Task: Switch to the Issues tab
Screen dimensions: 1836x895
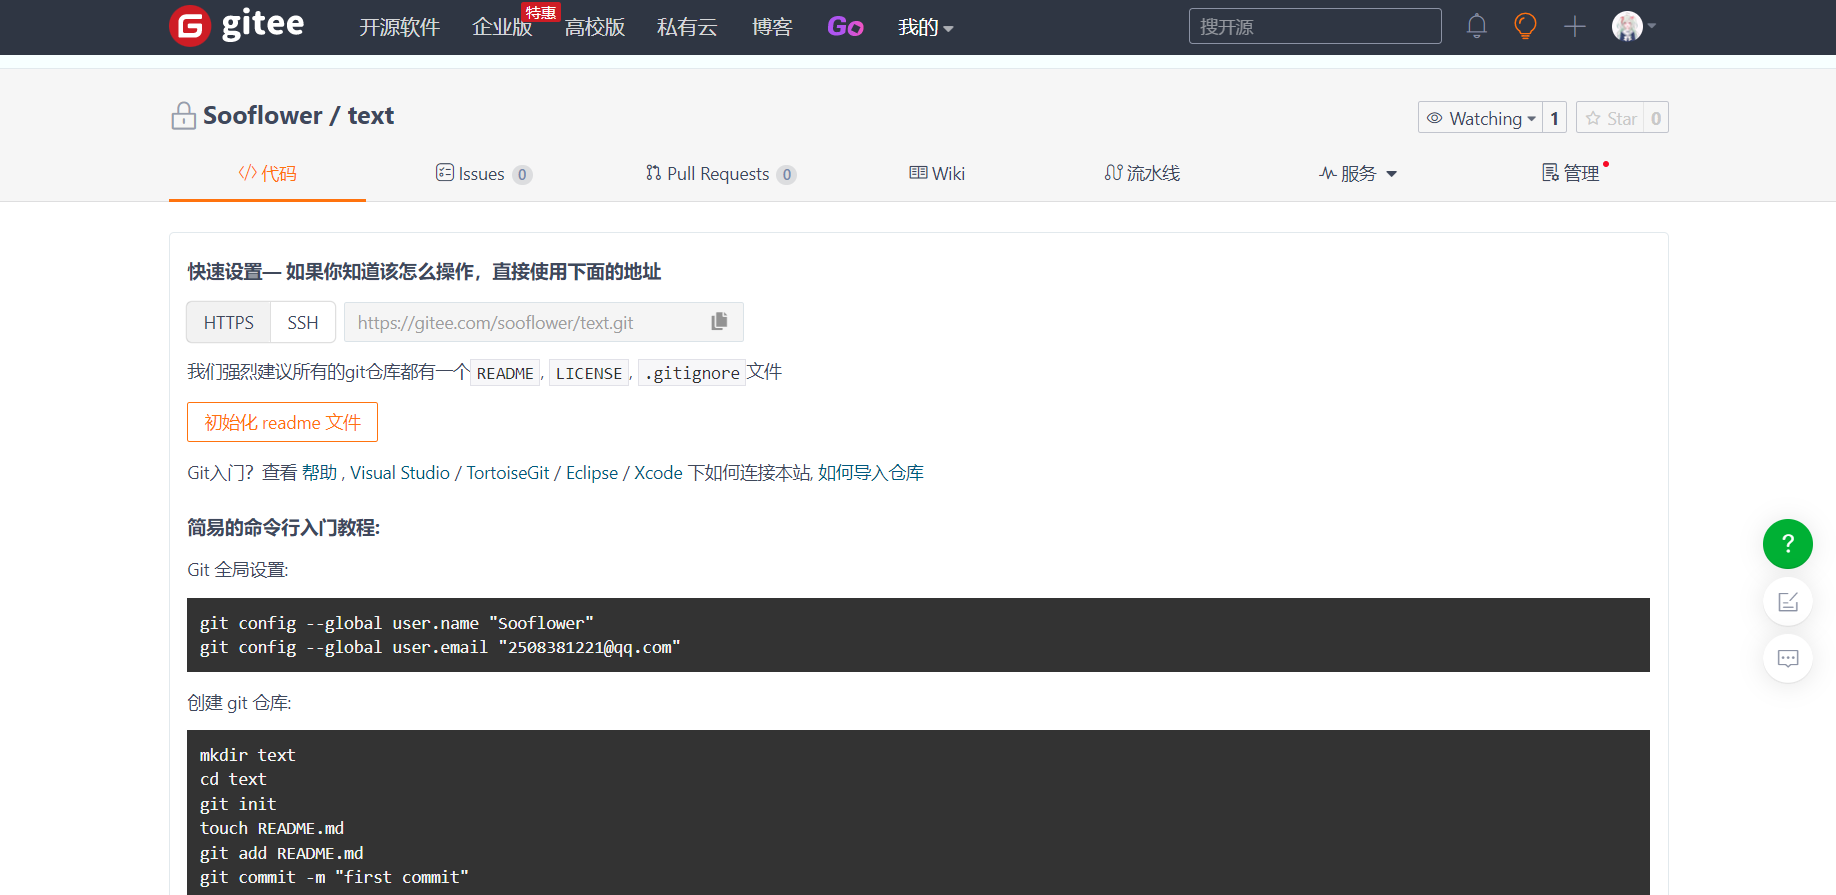Action: coord(484,173)
